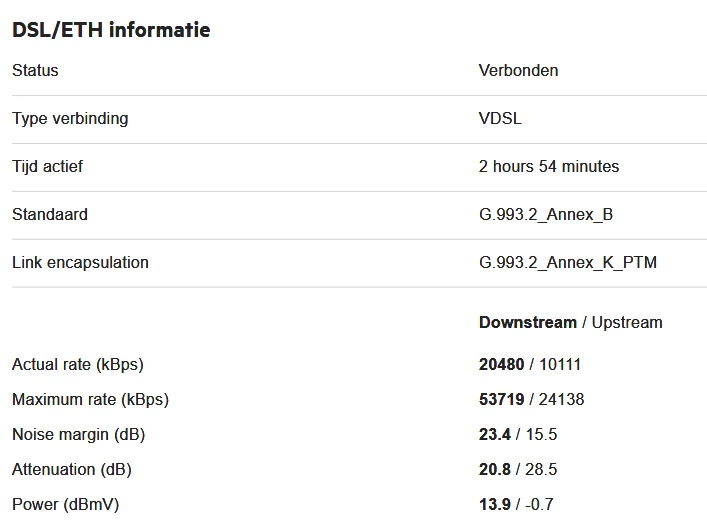This screenshot has width=707, height=525.
Task: Select the 53719 downstream maximum rate
Action: pos(501,399)
